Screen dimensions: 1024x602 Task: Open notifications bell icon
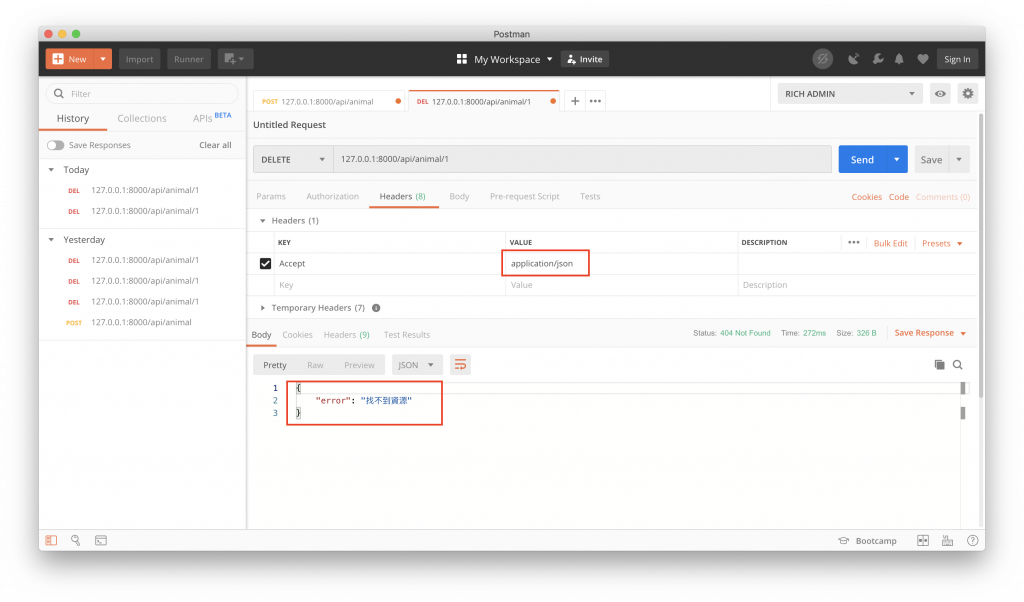coord(899,59)
